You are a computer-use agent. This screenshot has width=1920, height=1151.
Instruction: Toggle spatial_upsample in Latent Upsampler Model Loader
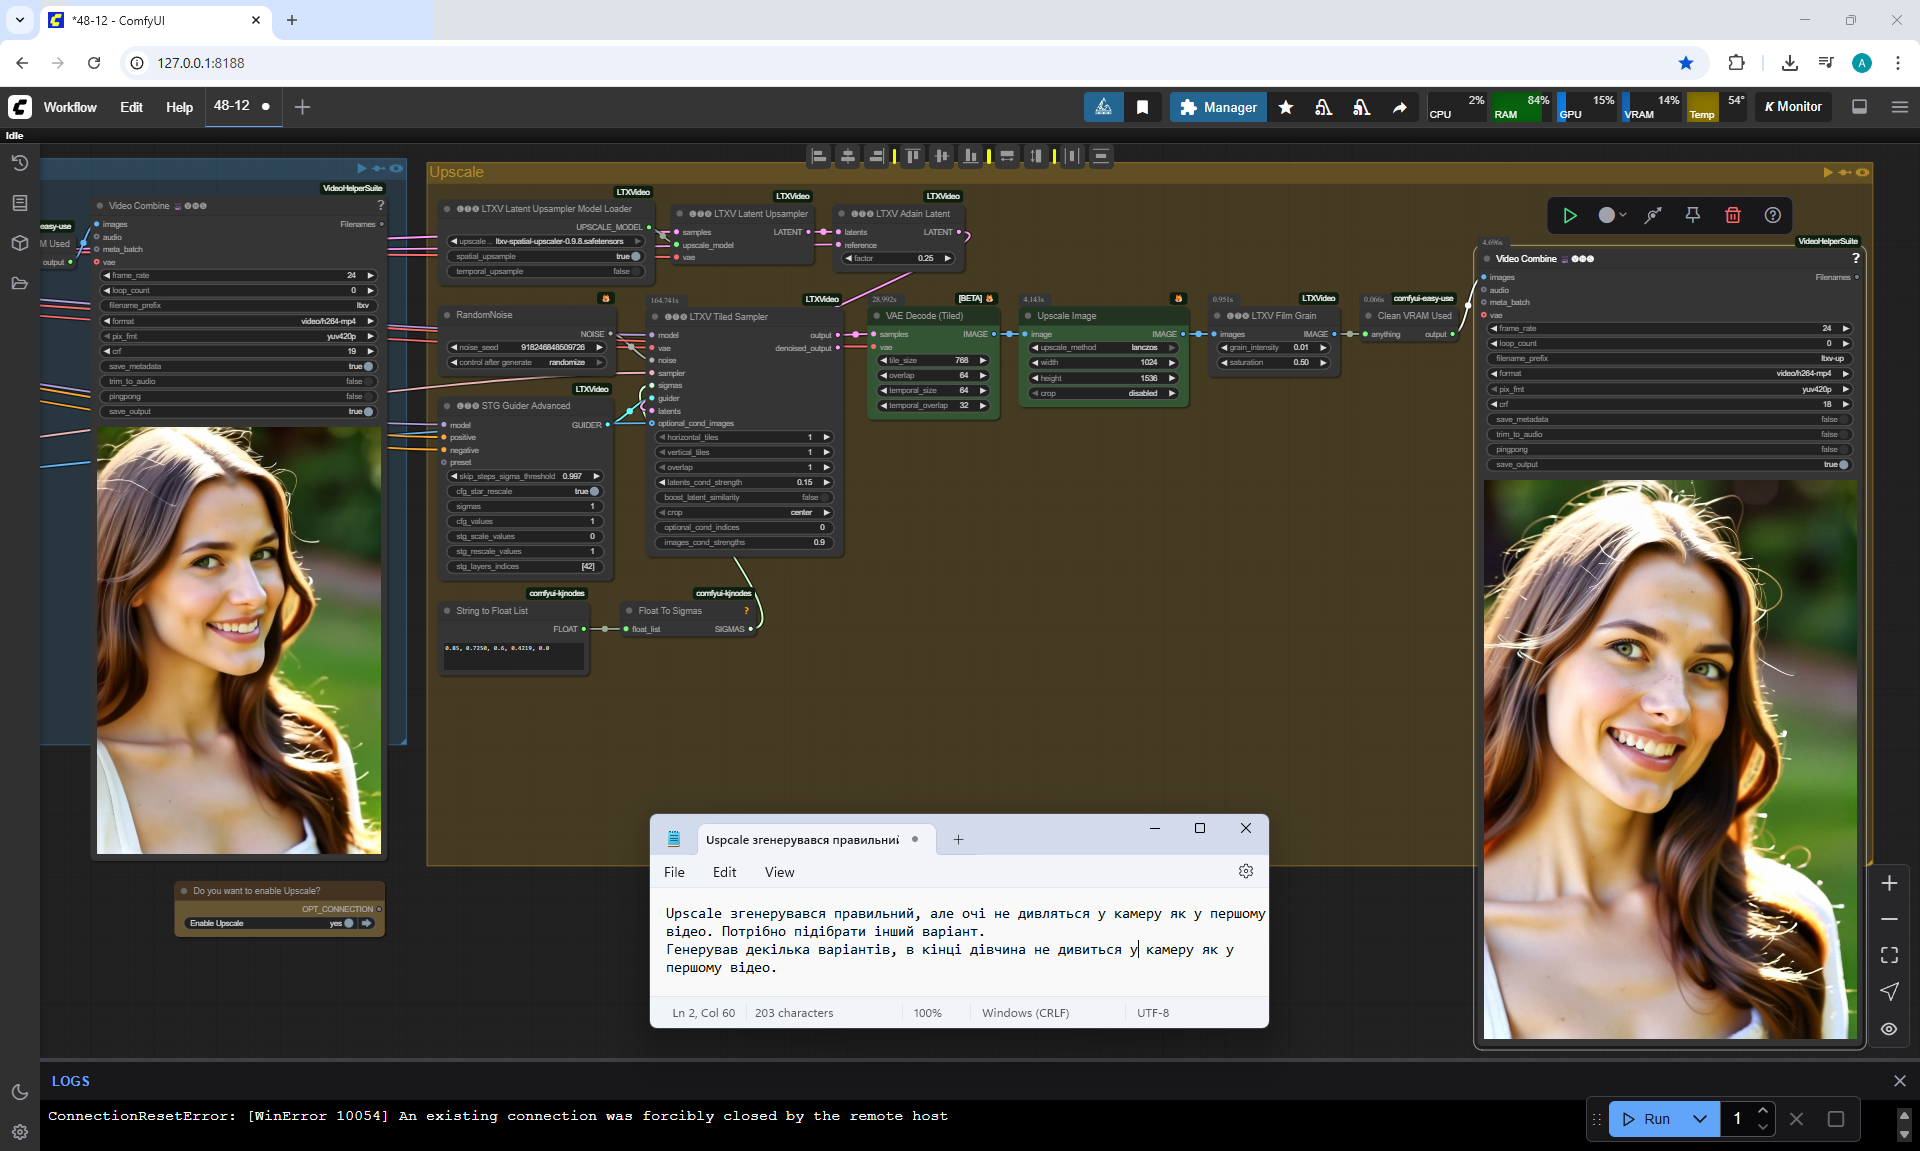[x=635, y=256]
